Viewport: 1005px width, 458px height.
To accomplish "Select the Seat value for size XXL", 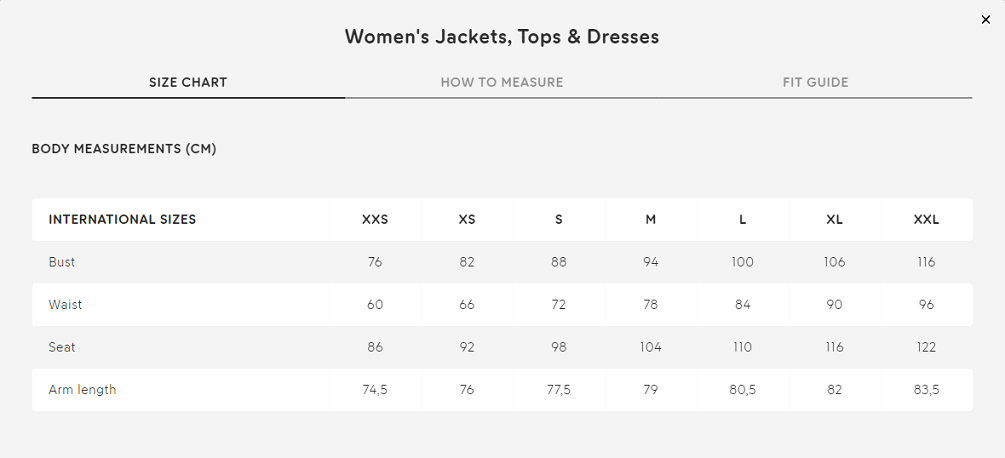I will tap(926, 347).
